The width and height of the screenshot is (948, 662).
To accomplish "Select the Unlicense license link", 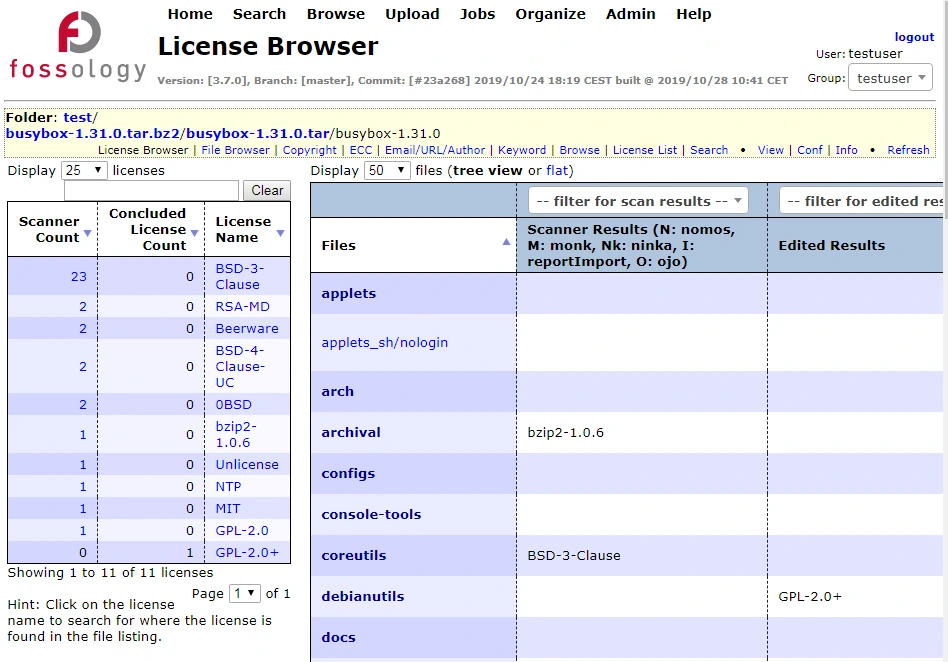I will click(x=247, y=464).
